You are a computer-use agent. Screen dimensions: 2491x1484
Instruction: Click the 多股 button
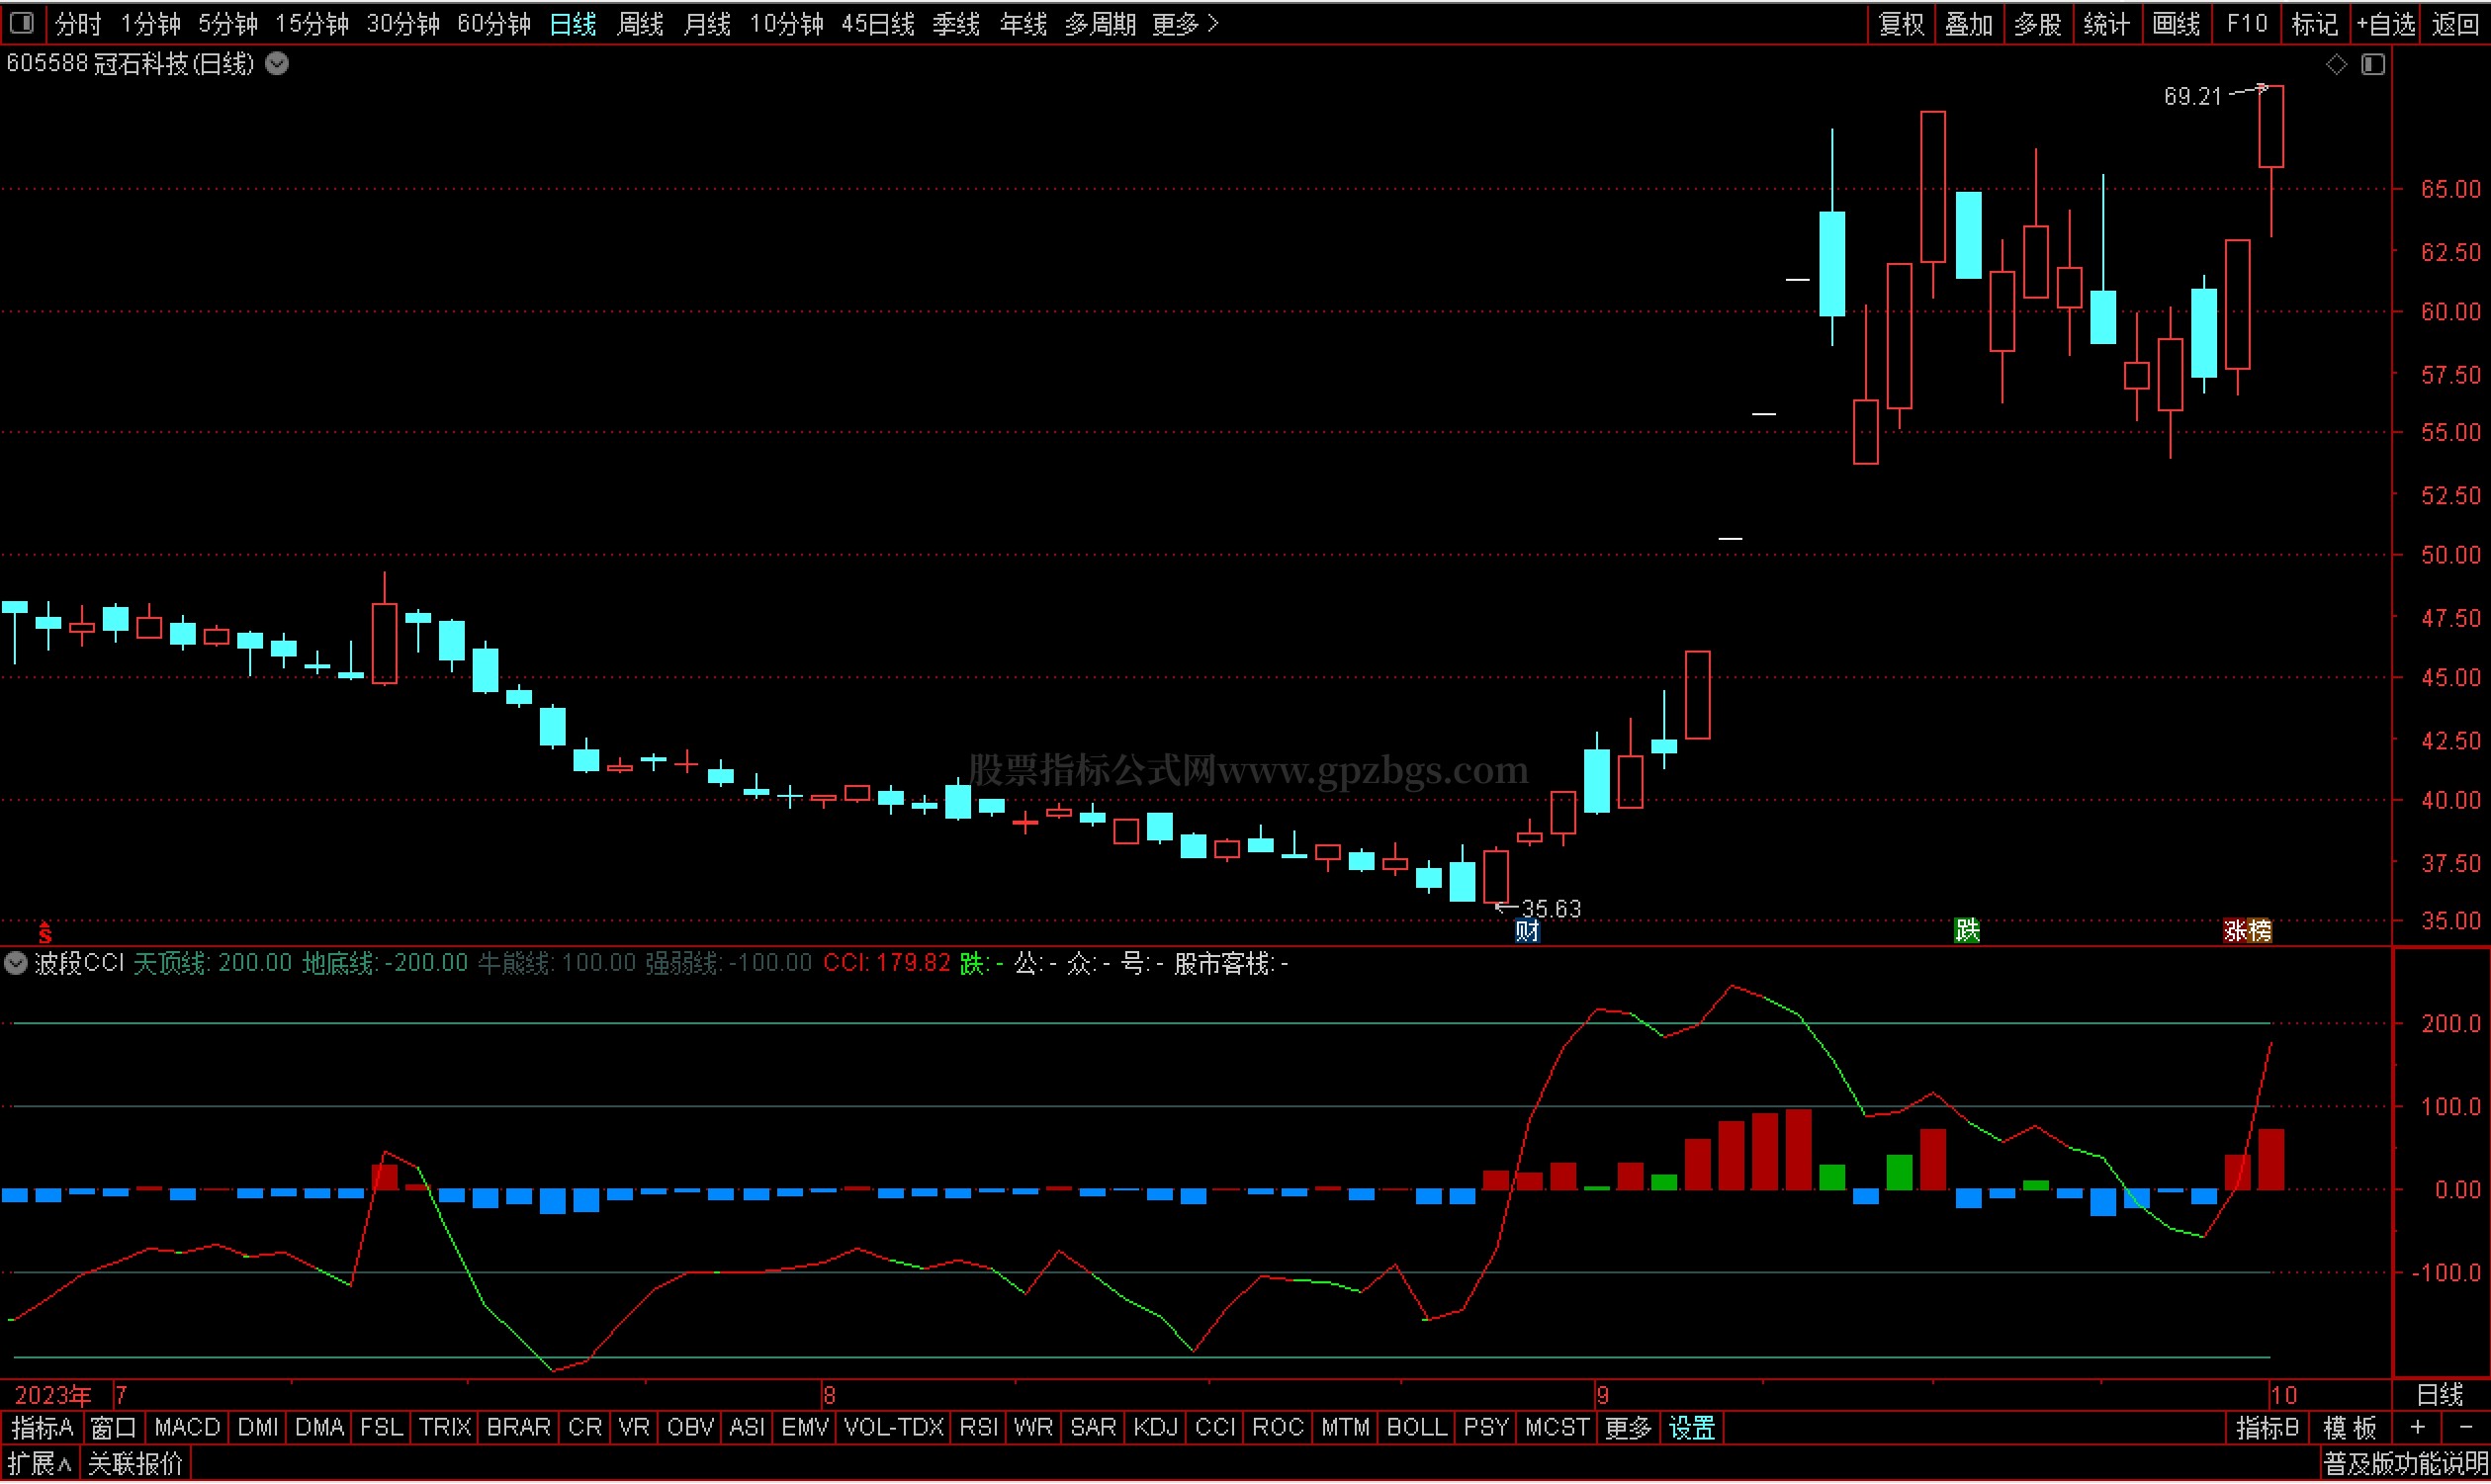[2038, 24]
